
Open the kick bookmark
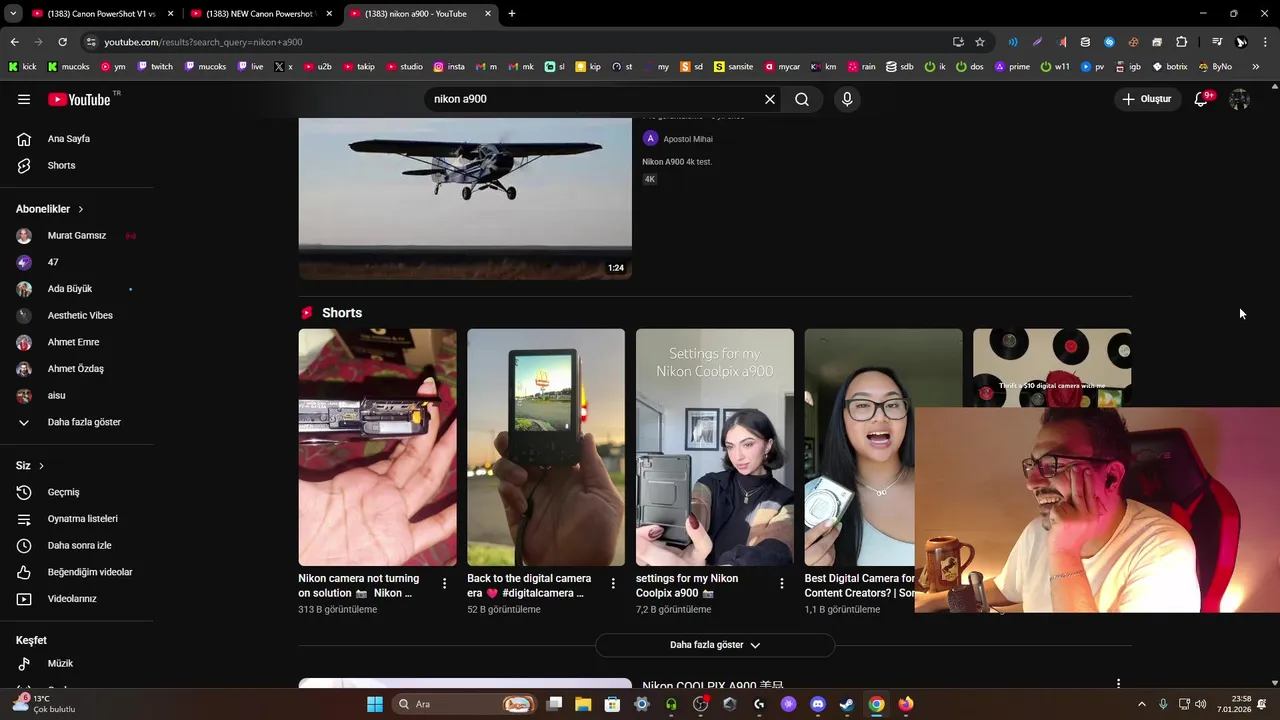coord(22,67)
